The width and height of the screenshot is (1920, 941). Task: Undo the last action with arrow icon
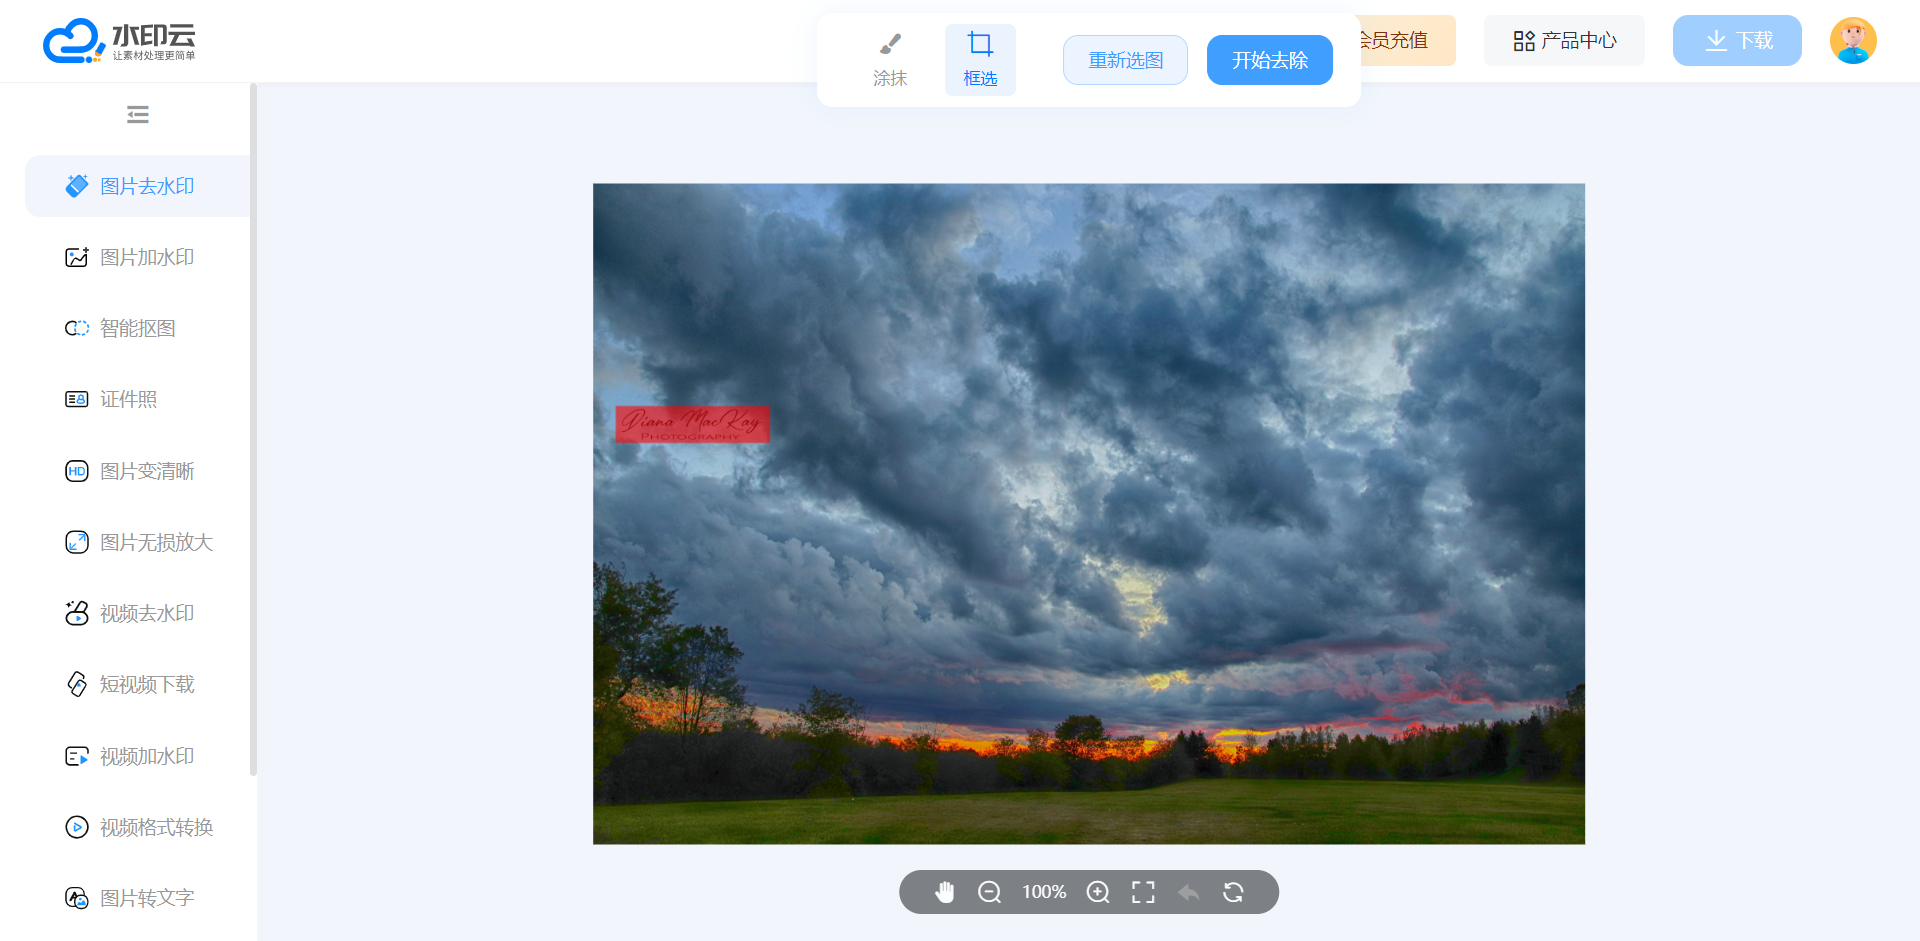click(x=1188, y=892)
